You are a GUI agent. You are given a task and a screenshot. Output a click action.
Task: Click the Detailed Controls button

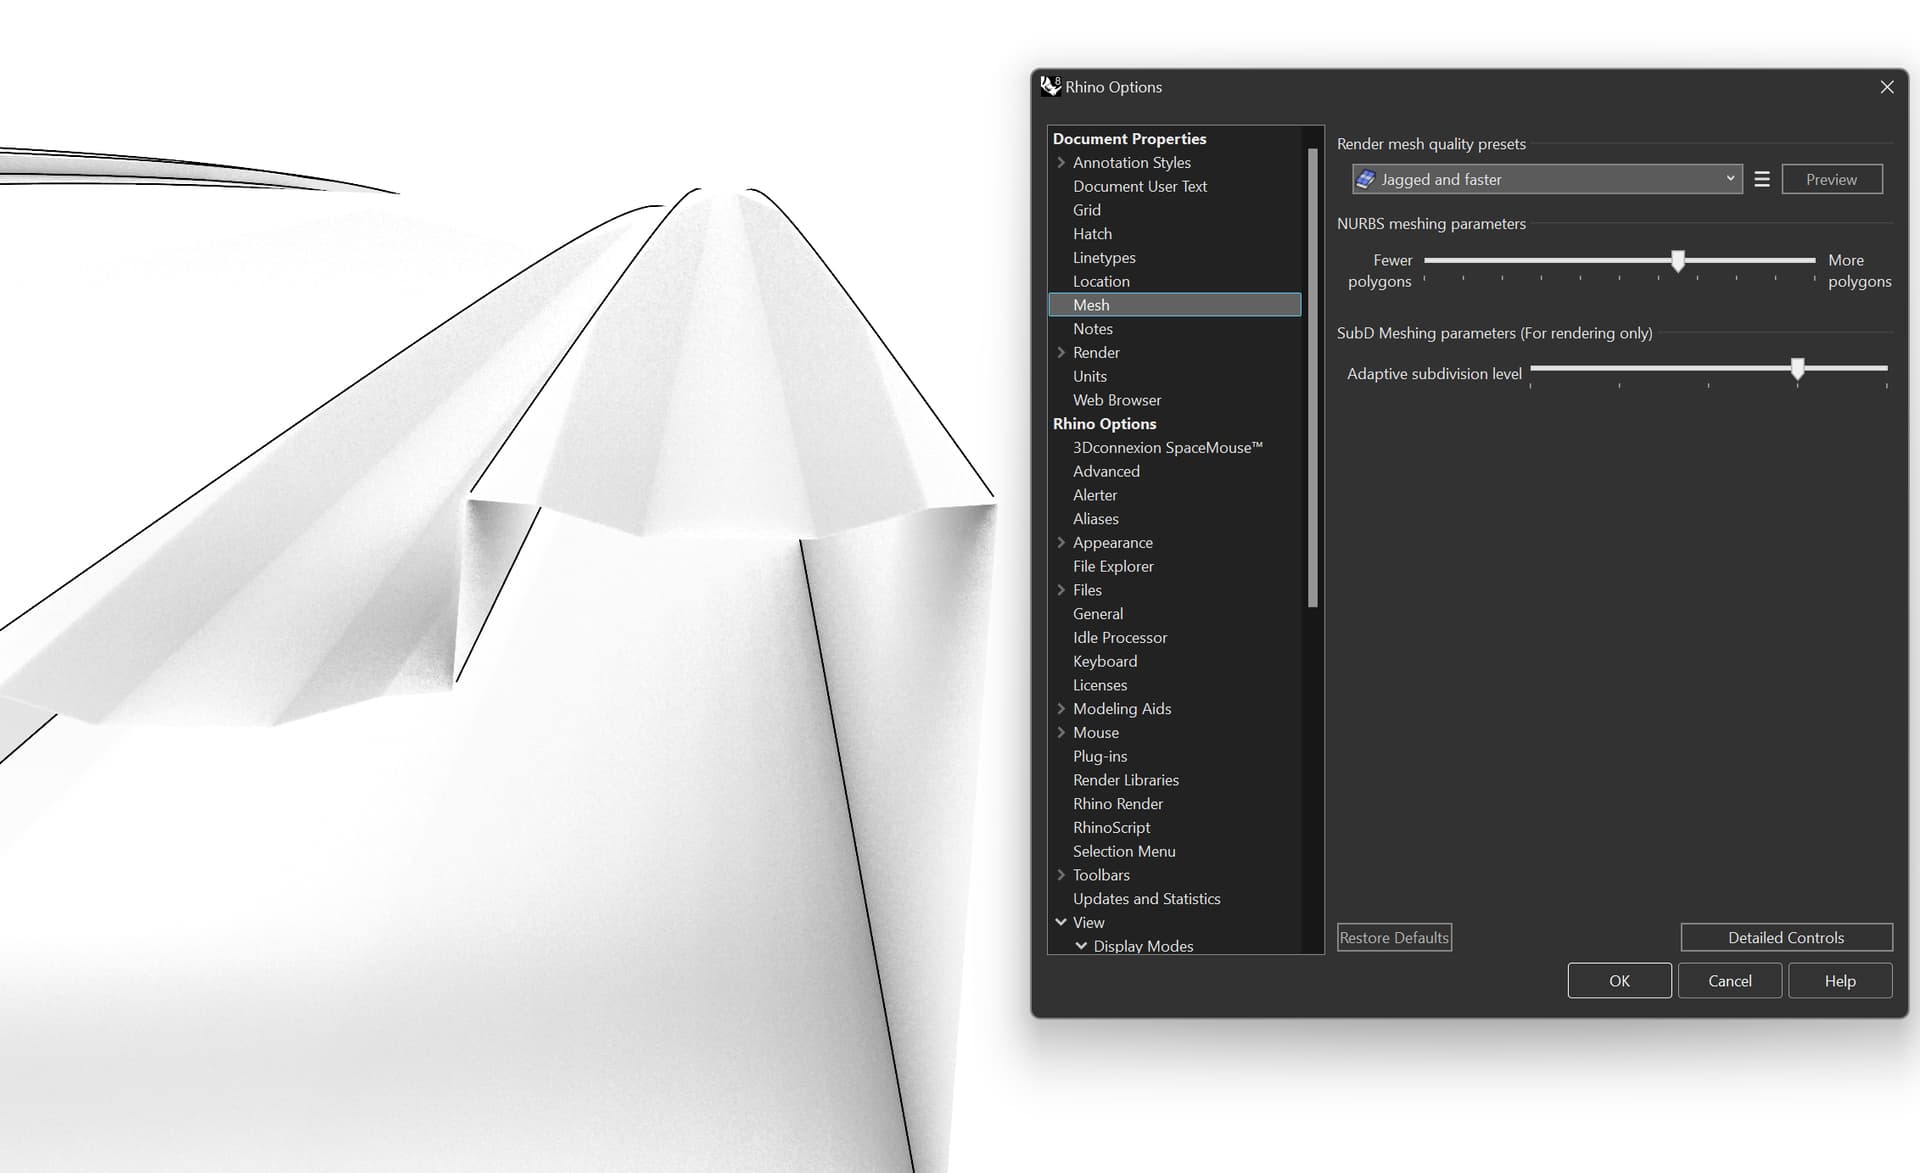pyautogui.click(x=1785, y=937)
